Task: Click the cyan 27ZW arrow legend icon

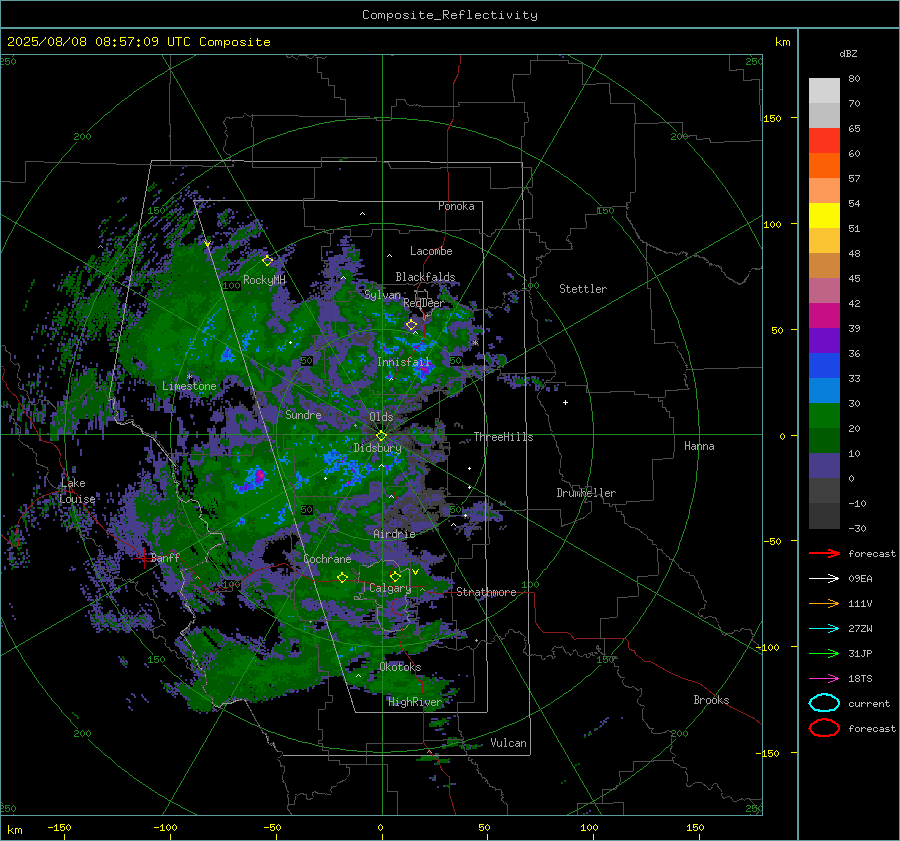Action: coord(824,629)
